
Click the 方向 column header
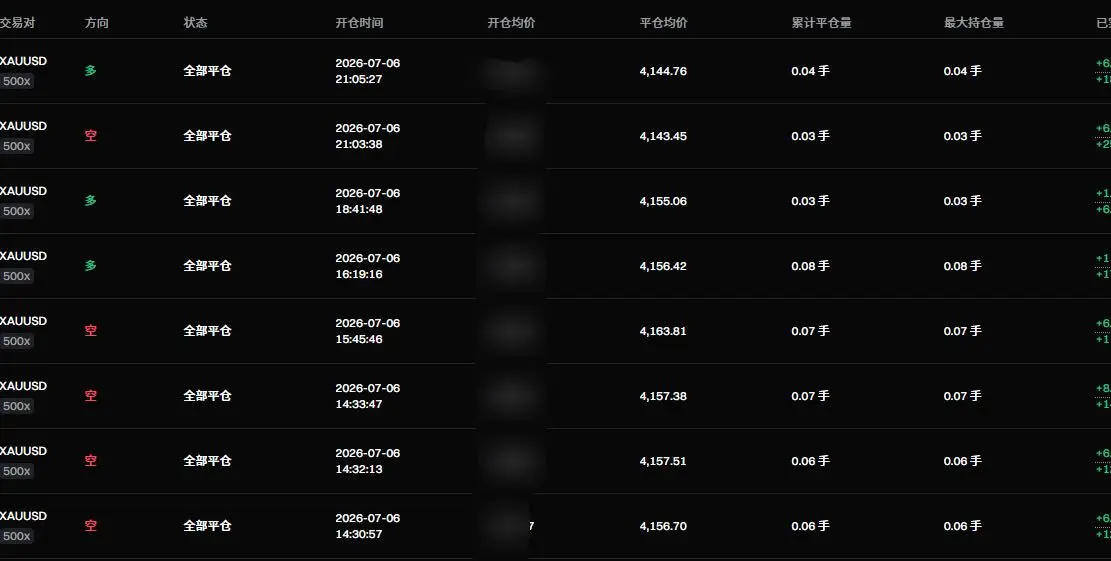[97, 23]
